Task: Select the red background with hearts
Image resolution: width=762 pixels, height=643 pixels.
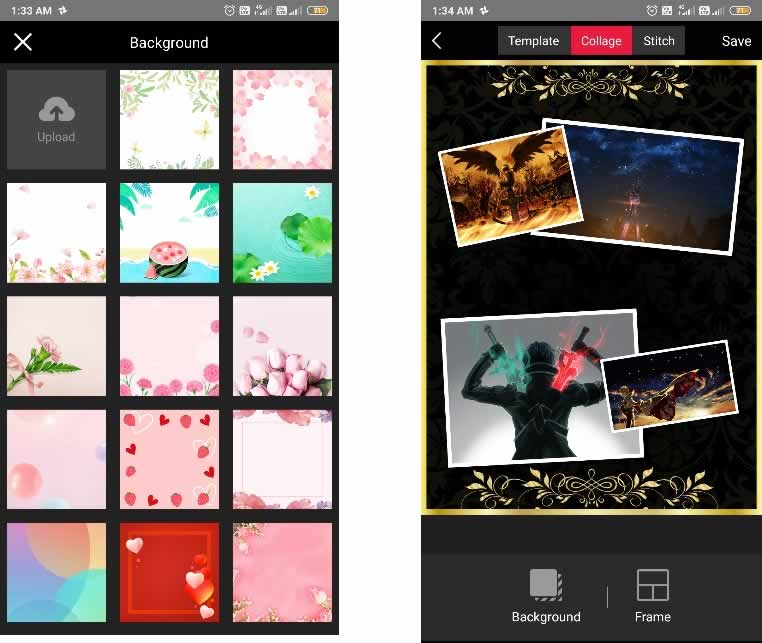Action: coord(169,573)
